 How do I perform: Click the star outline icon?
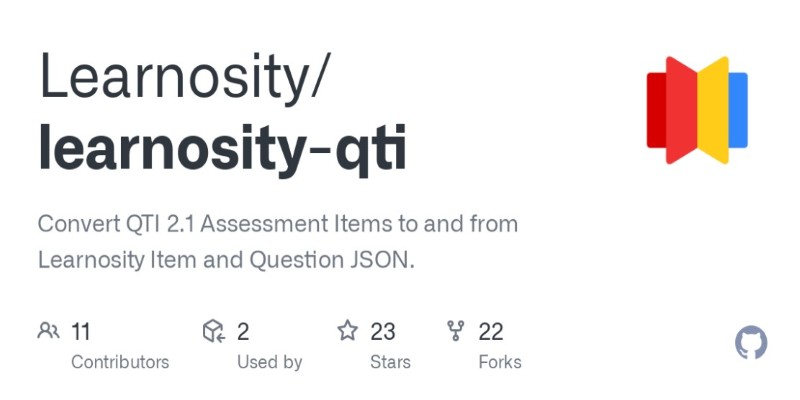[348, 331]
